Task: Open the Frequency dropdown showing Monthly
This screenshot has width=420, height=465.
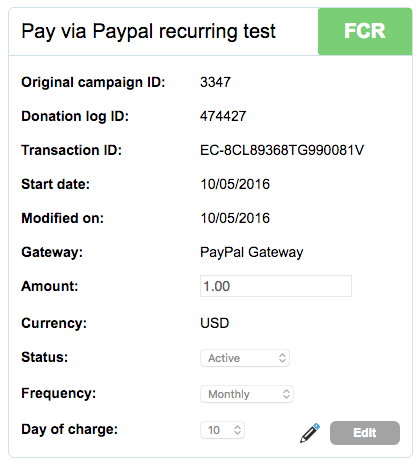Action: [x=247, y=394]
